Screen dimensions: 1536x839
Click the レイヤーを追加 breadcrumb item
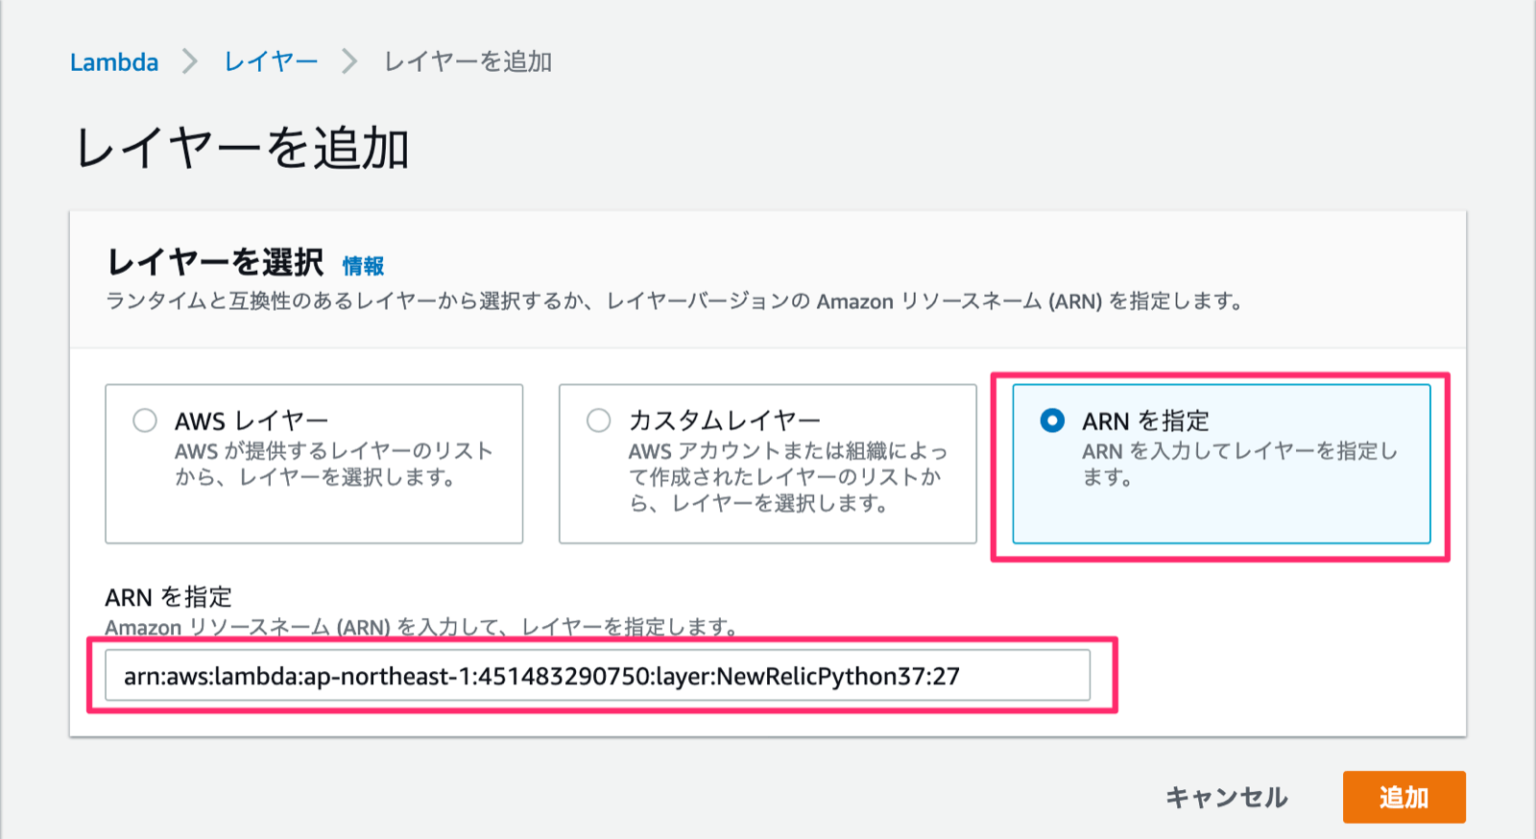click(x=466, y=62)
